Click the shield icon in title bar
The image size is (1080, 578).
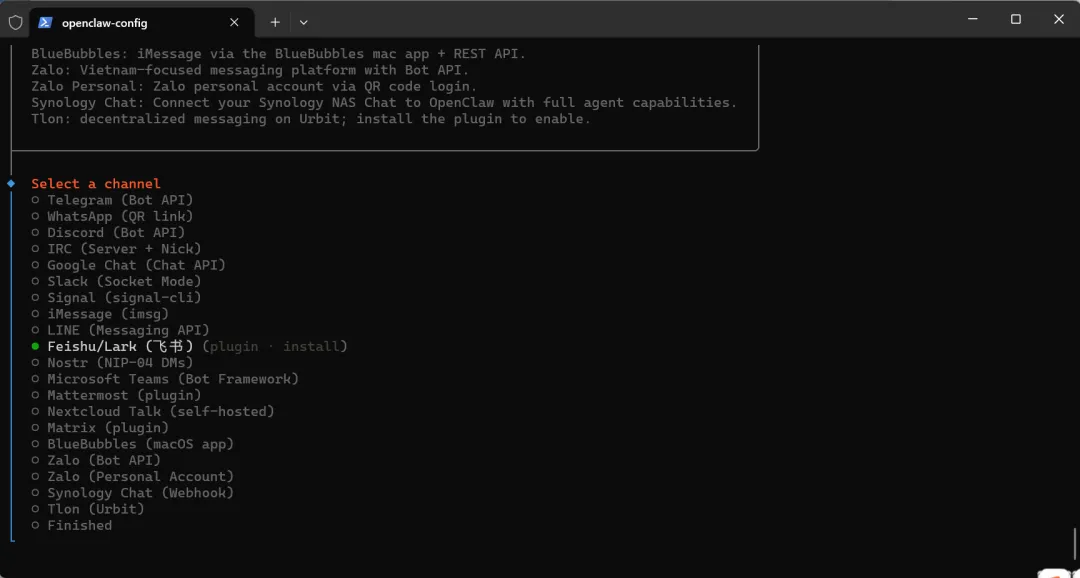15,22
